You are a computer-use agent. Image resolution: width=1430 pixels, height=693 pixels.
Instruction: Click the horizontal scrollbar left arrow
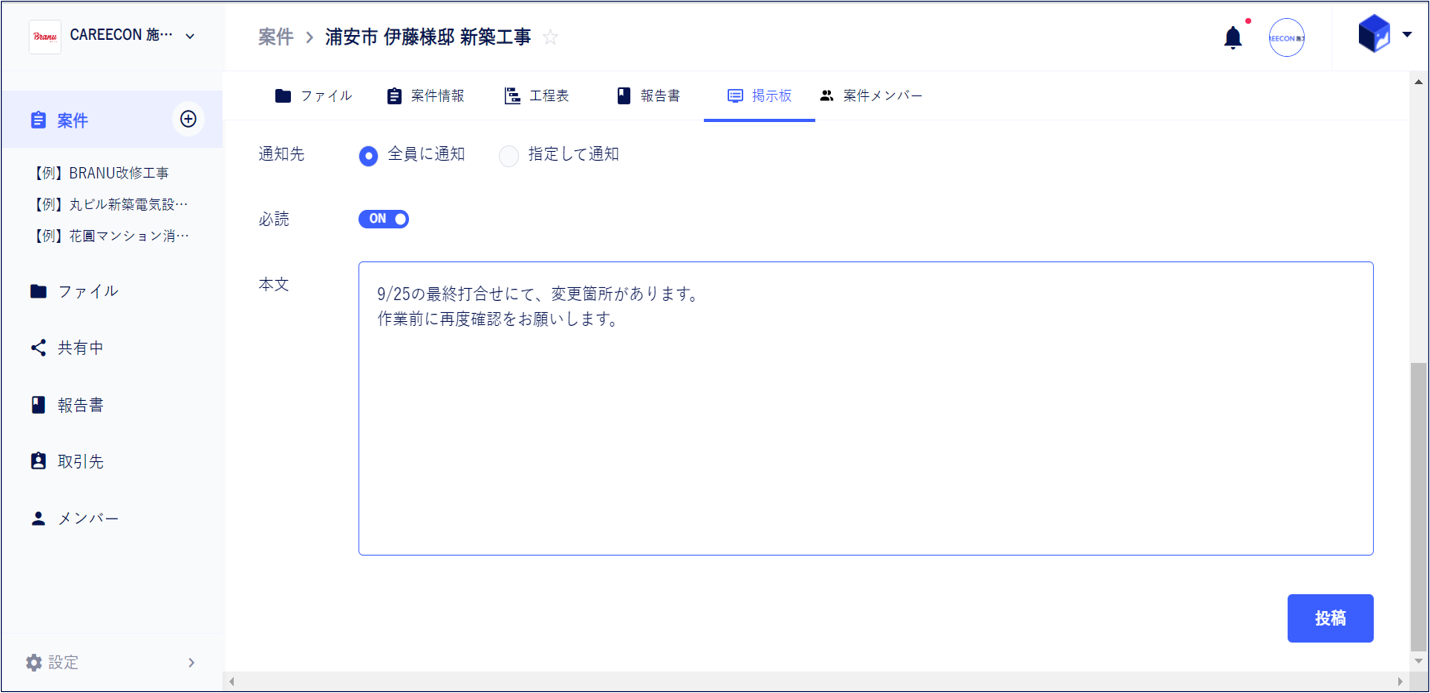point(232,681)
